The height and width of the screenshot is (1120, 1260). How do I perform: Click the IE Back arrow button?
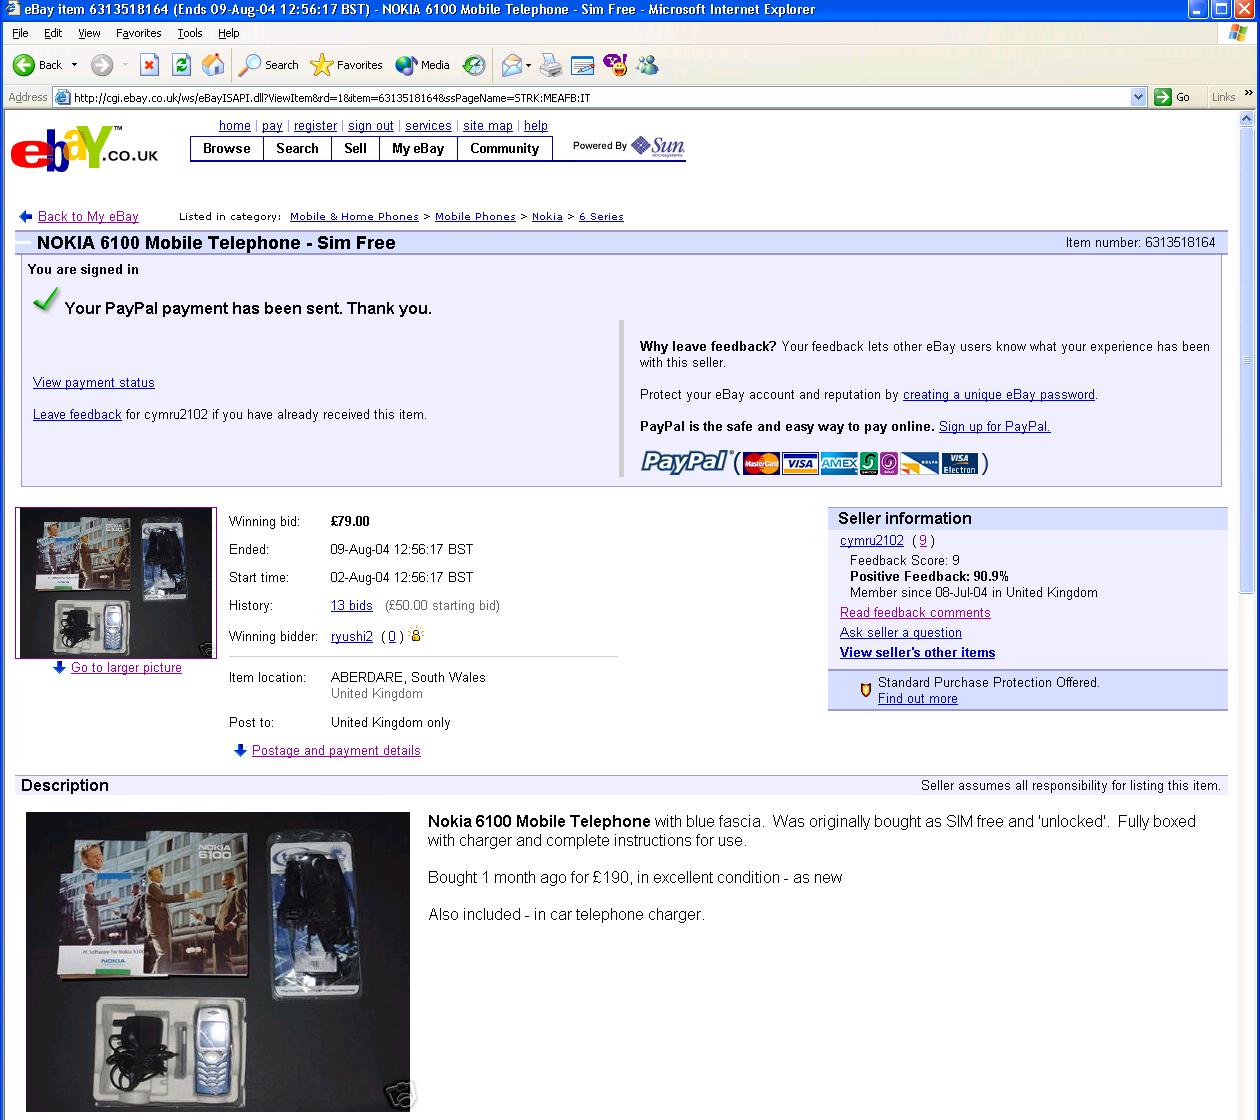coord(37,65)
